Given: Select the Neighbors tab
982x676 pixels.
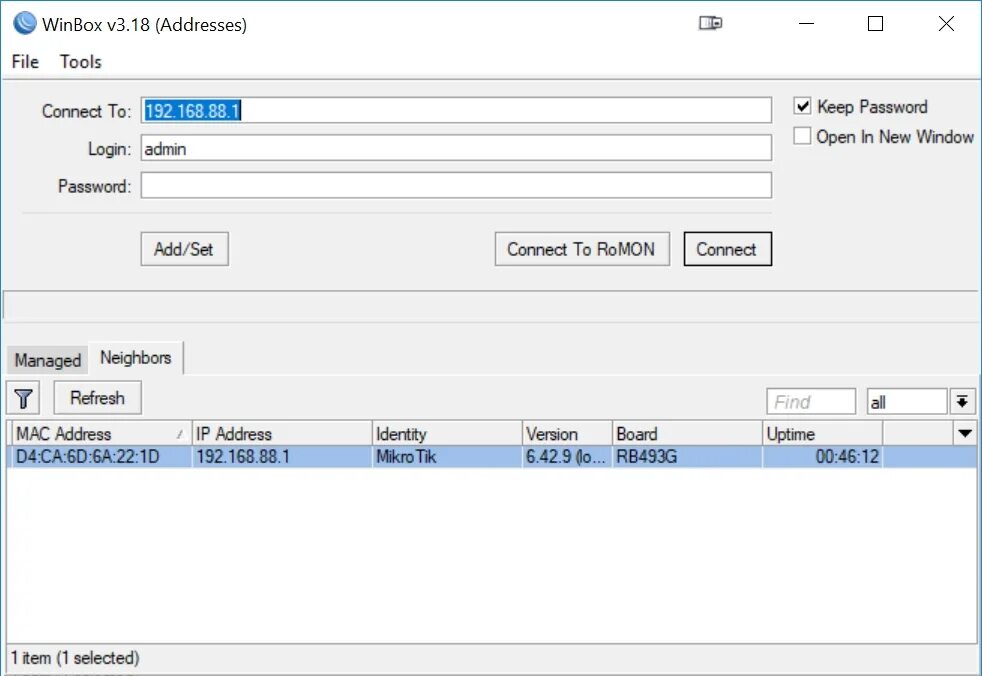Looking at the screenshot, I should [136, 358].
